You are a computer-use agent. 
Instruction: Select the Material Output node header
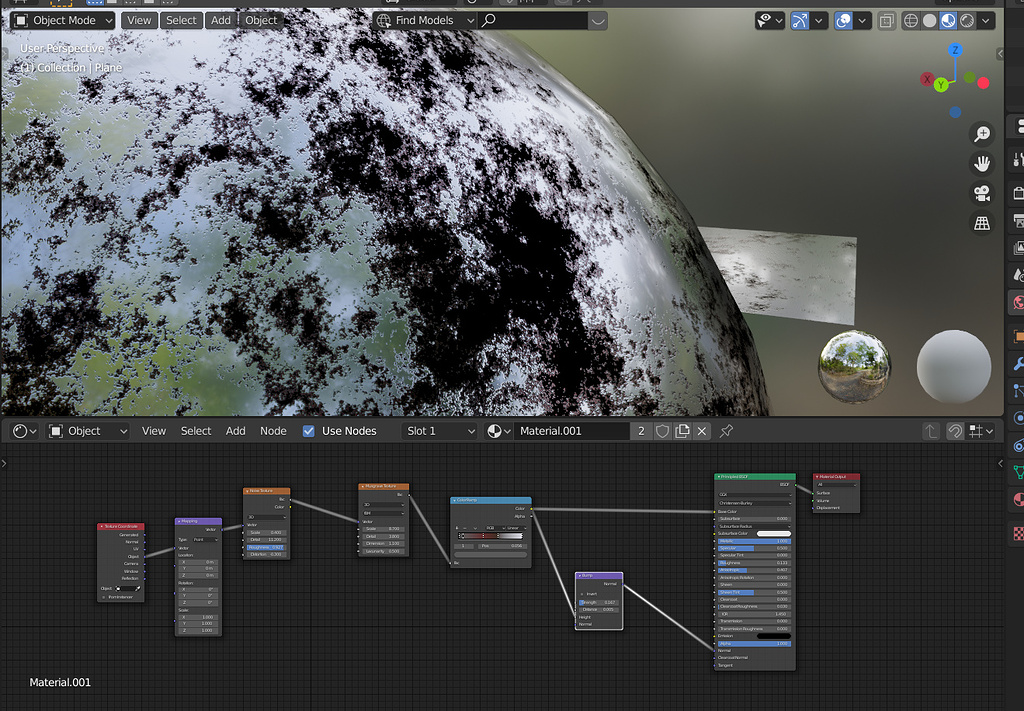click(x=836, y=477)
